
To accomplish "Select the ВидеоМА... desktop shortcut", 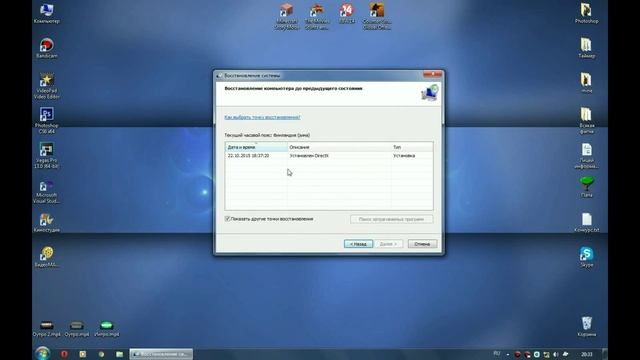I will [x=47, y=257].
